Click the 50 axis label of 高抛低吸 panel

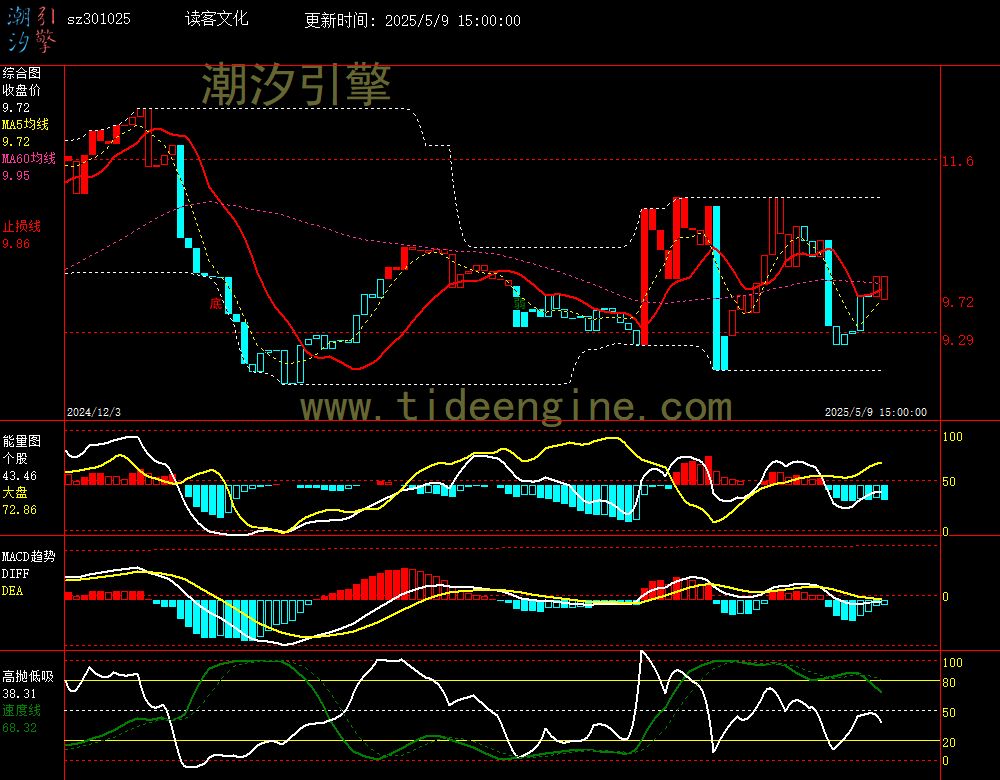949,713
